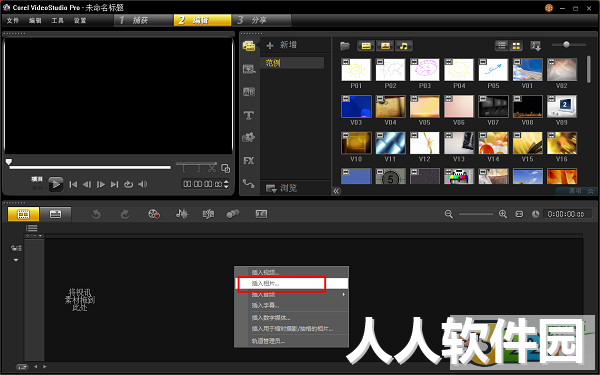Open the subtitle editor icon
The image size is (600, 375).
pyautogui.click(x=261, y=214)
